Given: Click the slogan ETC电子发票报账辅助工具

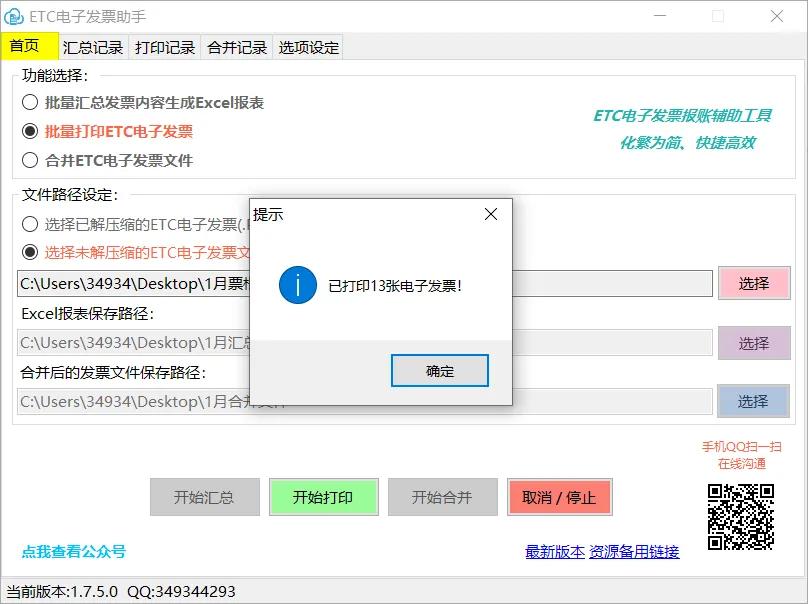Looking at the screenshot, I should click(x=682, y=115).
